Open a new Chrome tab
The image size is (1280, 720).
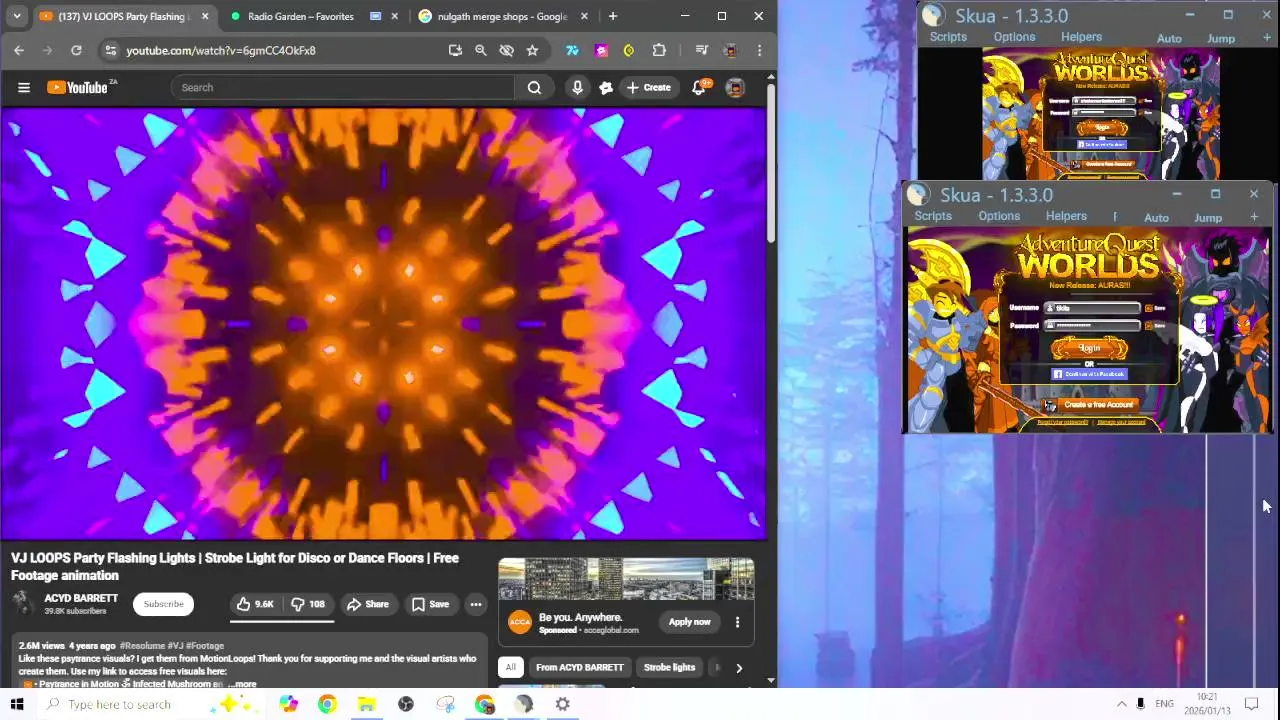tap(613, 16)
